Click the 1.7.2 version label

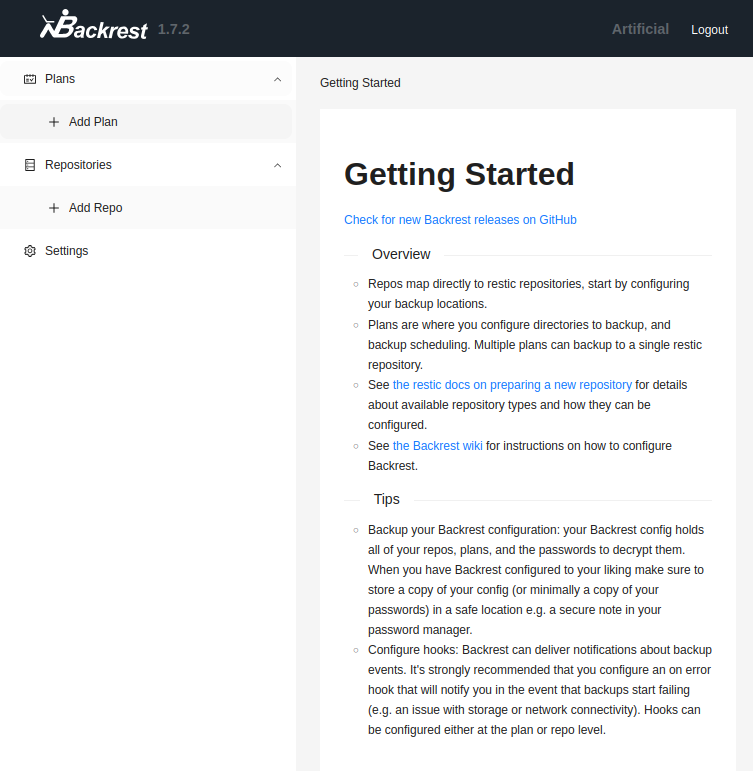(174, 30)
